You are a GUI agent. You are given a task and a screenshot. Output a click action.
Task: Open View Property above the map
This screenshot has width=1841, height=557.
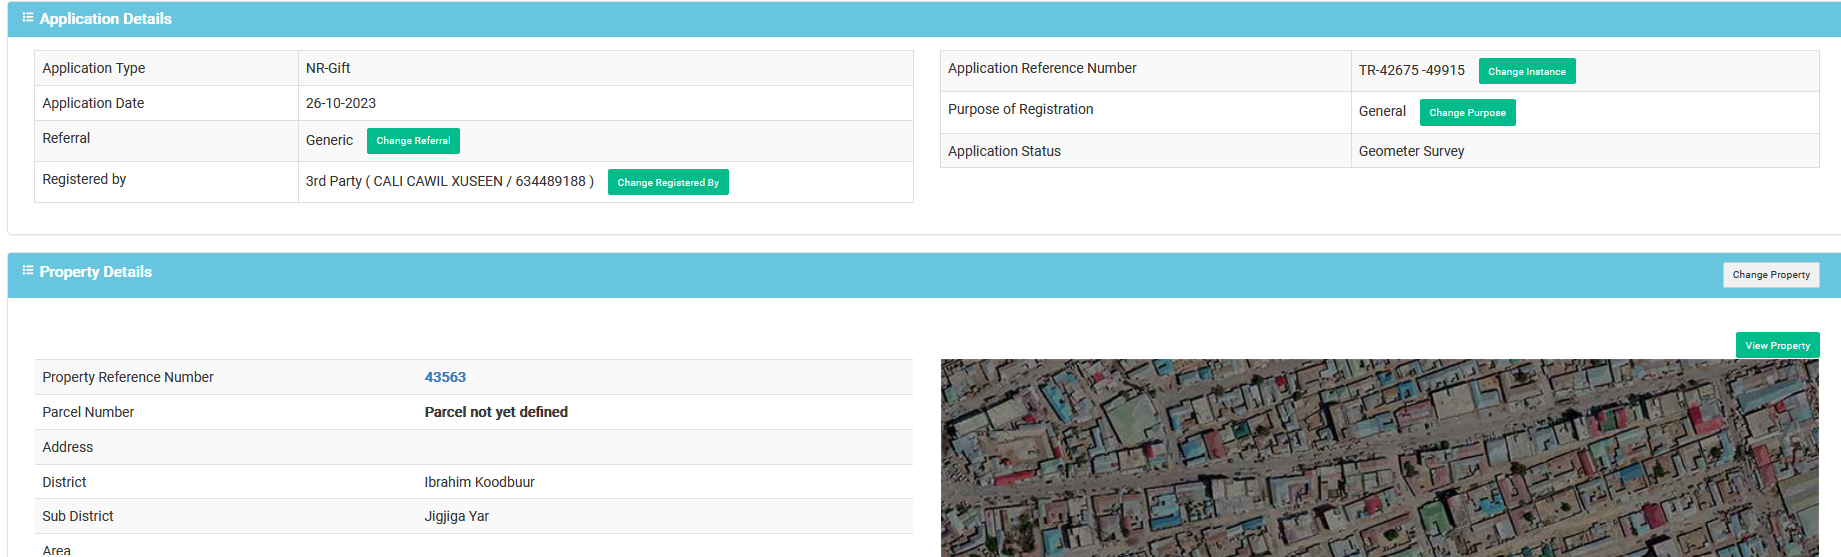1777,345
